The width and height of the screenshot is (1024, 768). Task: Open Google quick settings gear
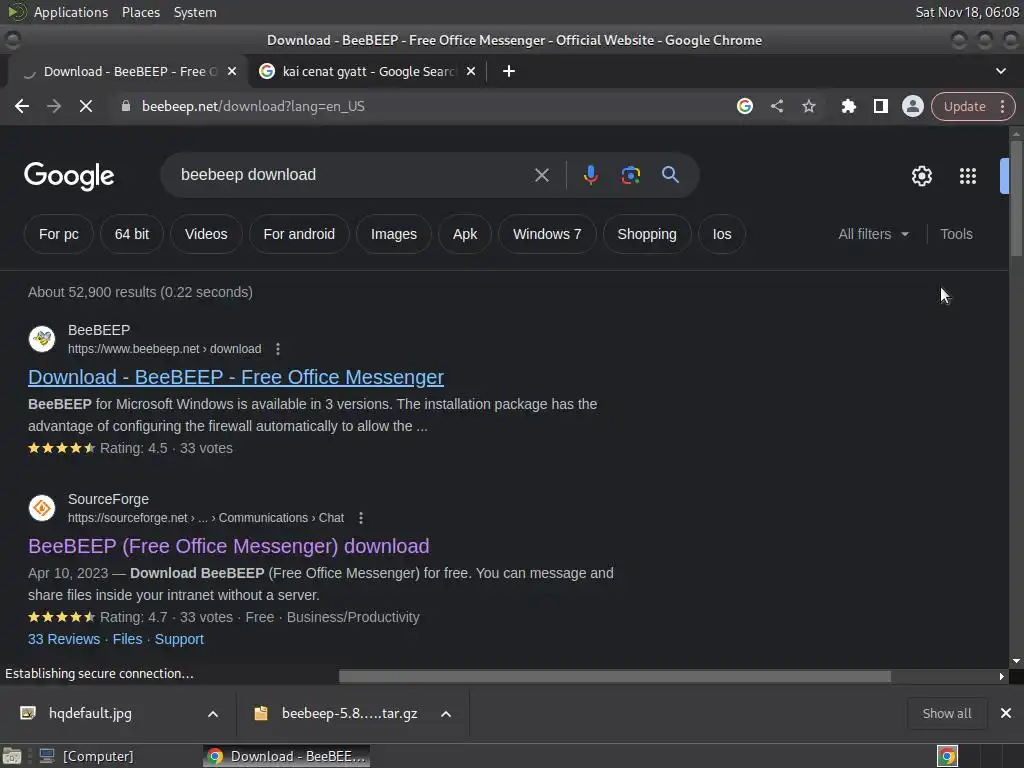[921, 176]
